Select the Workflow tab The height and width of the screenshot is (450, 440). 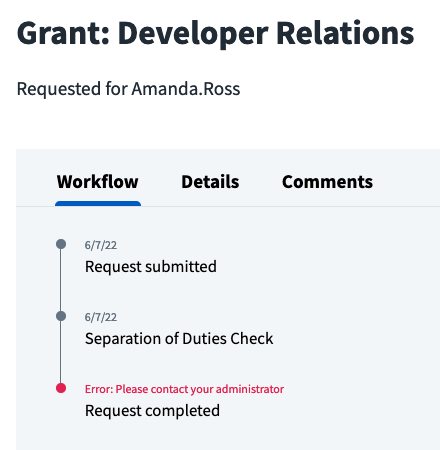pyautogui.click(x=98, y=182)
